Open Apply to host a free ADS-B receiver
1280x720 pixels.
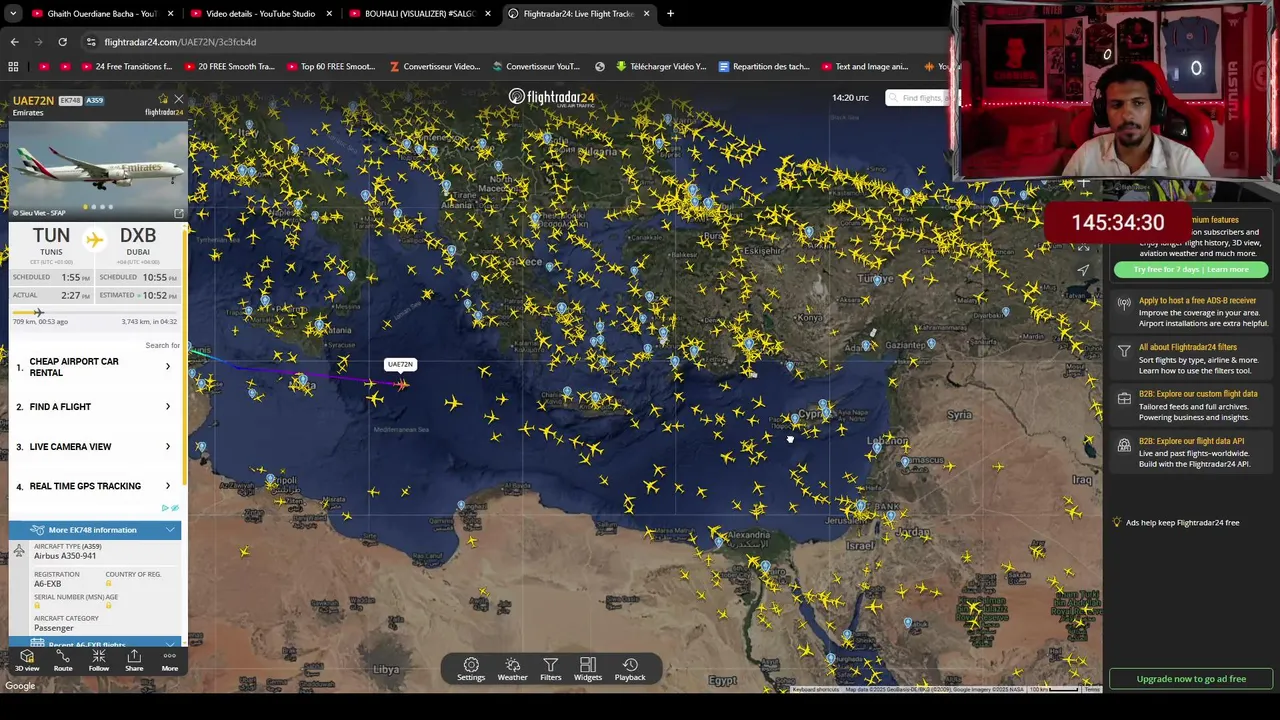1193,312
